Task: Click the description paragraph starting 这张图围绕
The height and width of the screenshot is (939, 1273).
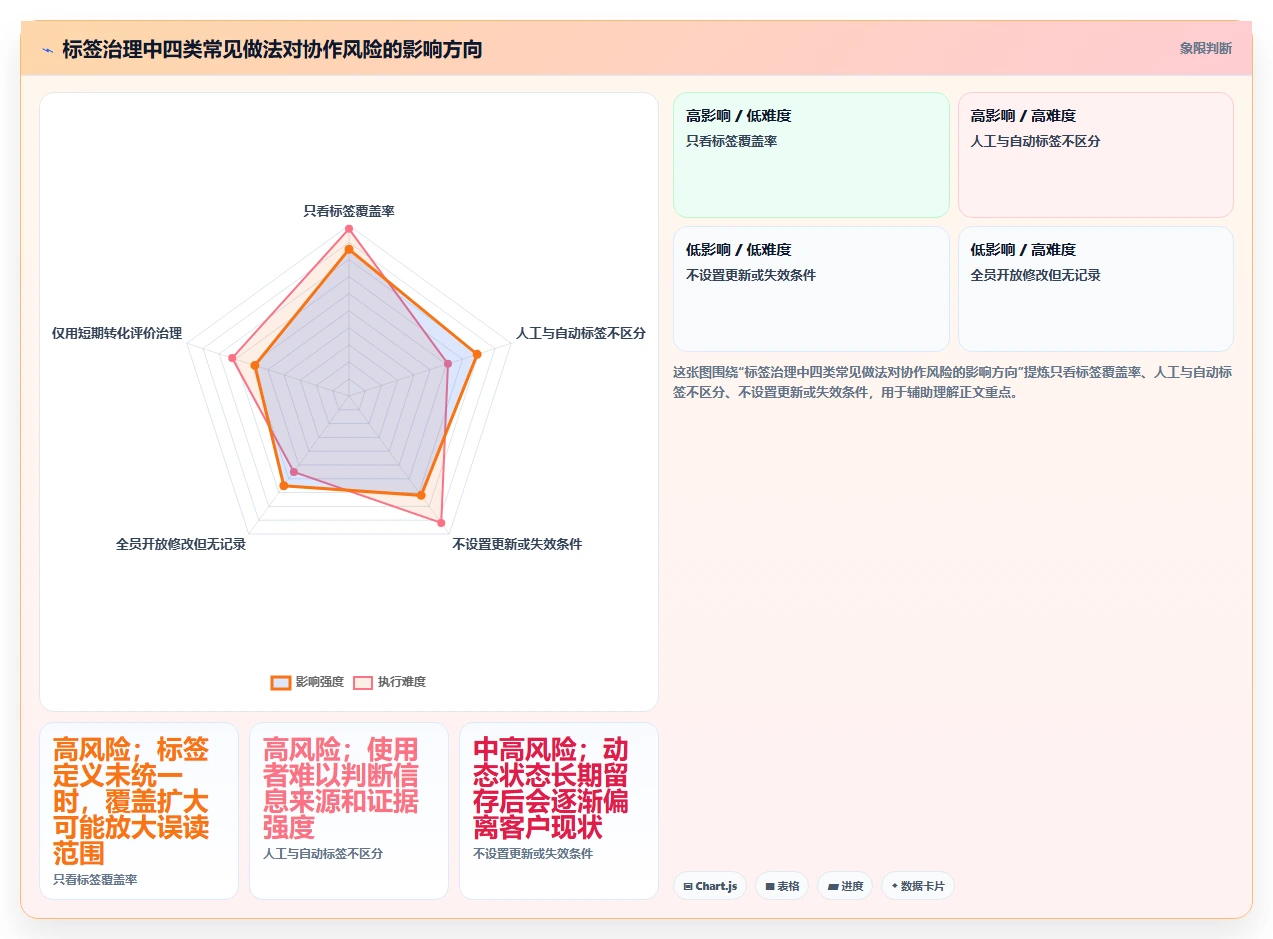Action: pos(953,382)
